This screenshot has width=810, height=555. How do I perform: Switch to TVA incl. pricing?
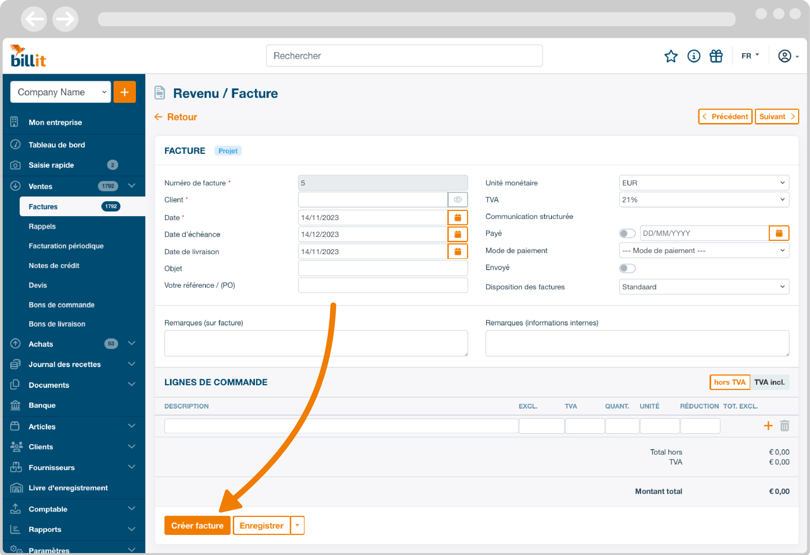tap(769, 382)
